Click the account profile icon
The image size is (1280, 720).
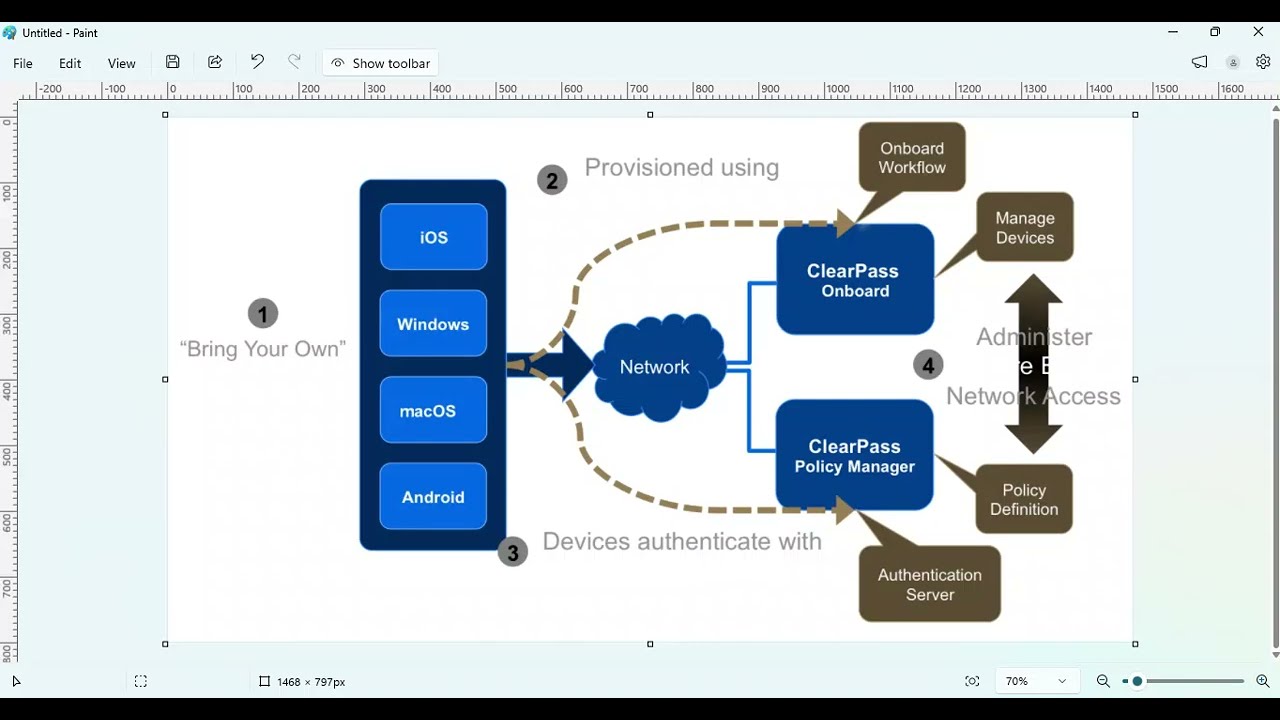(x=1233, y=62)
